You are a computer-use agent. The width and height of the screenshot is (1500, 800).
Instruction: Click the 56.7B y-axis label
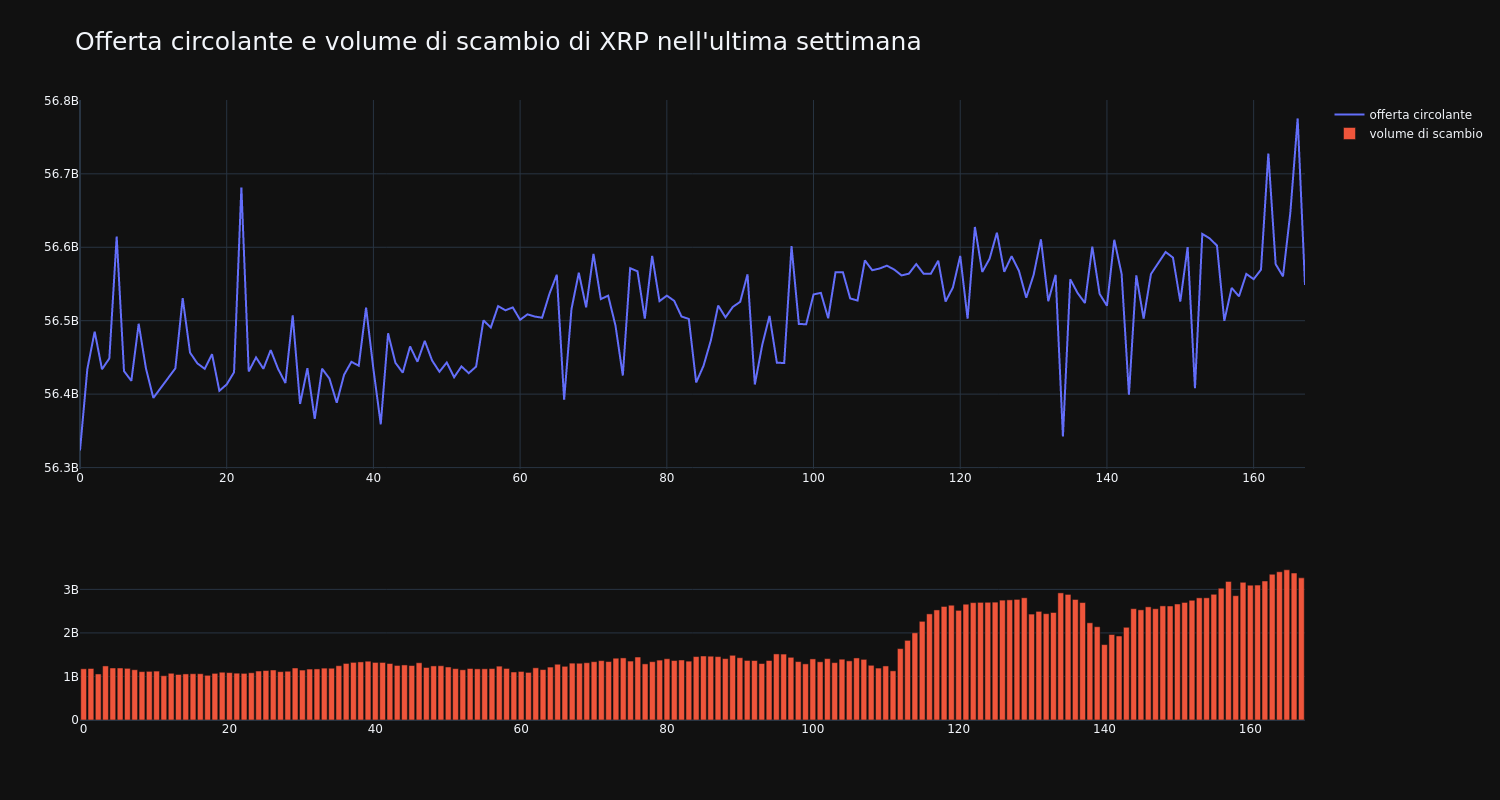(x=61, y=174)
